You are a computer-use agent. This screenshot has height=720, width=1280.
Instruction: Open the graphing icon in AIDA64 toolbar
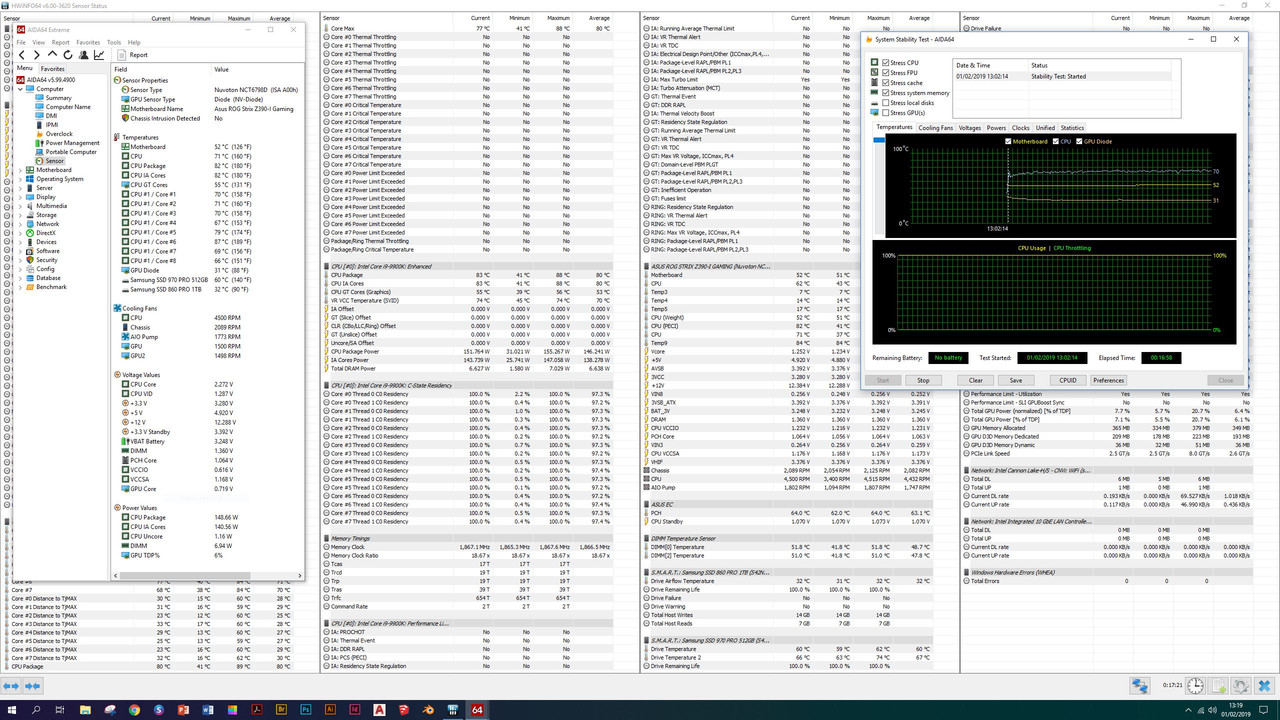(99, 55)
